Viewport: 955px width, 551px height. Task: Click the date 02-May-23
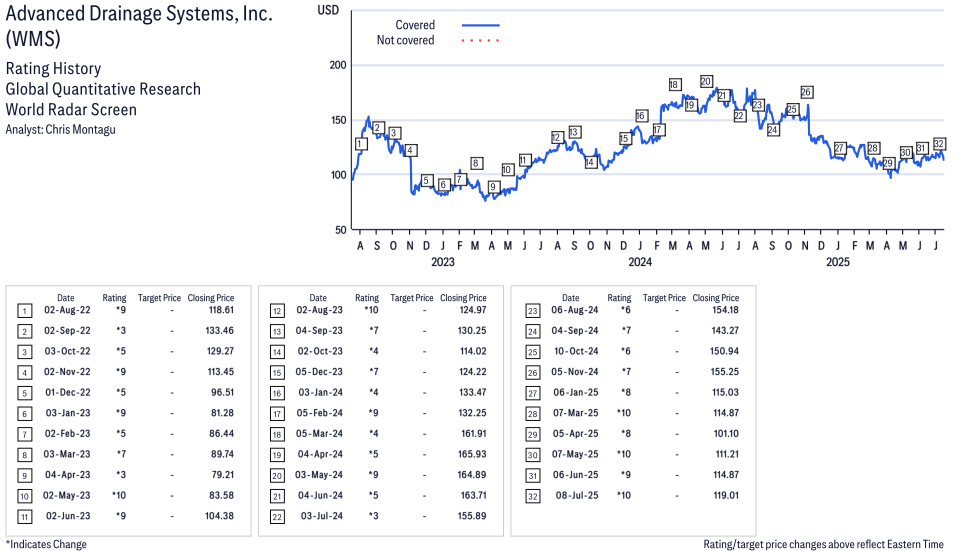tap(66, 495)
